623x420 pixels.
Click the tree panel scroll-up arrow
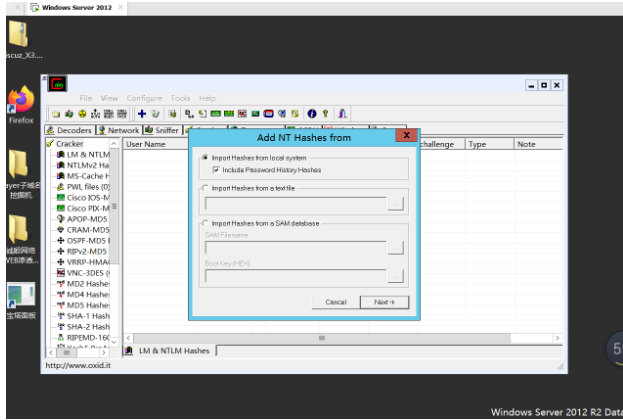coord(114,143)
